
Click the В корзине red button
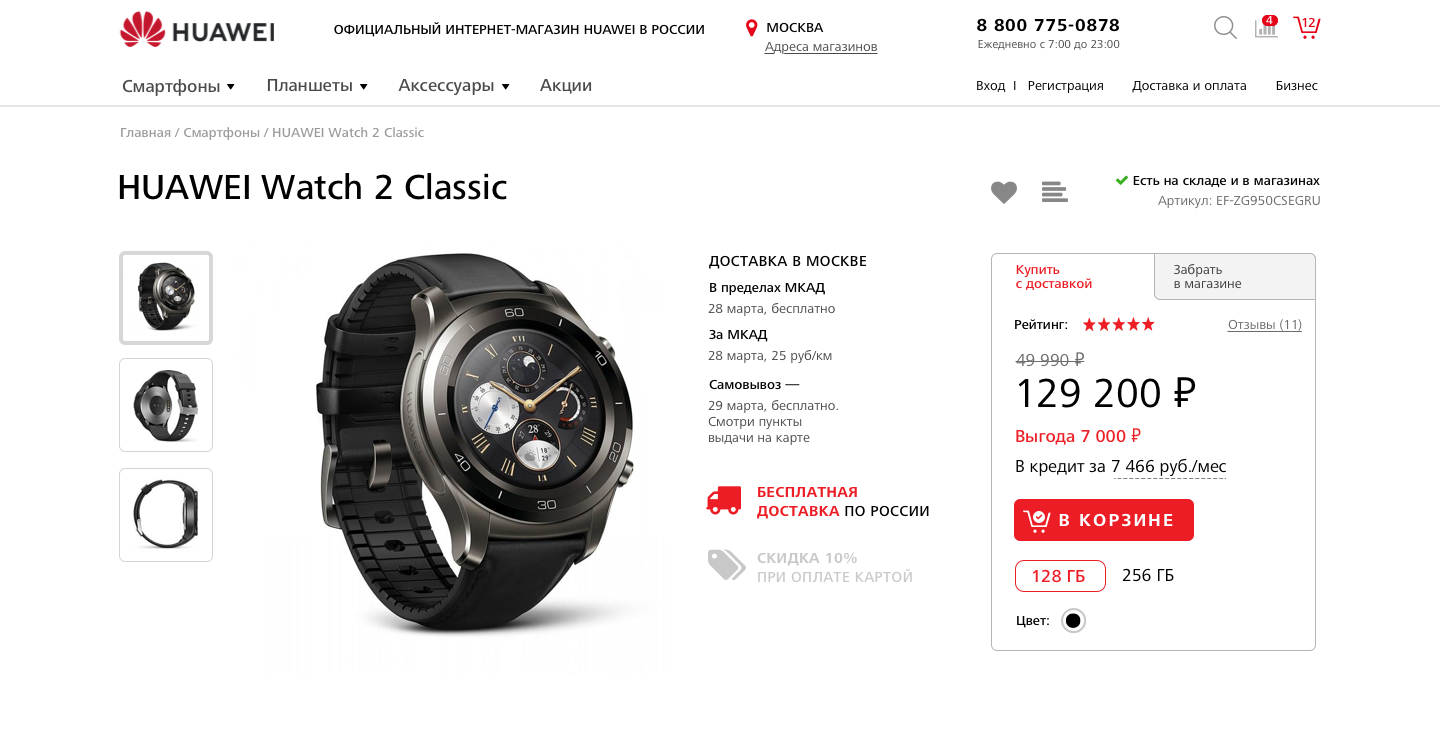point(1104,520)
